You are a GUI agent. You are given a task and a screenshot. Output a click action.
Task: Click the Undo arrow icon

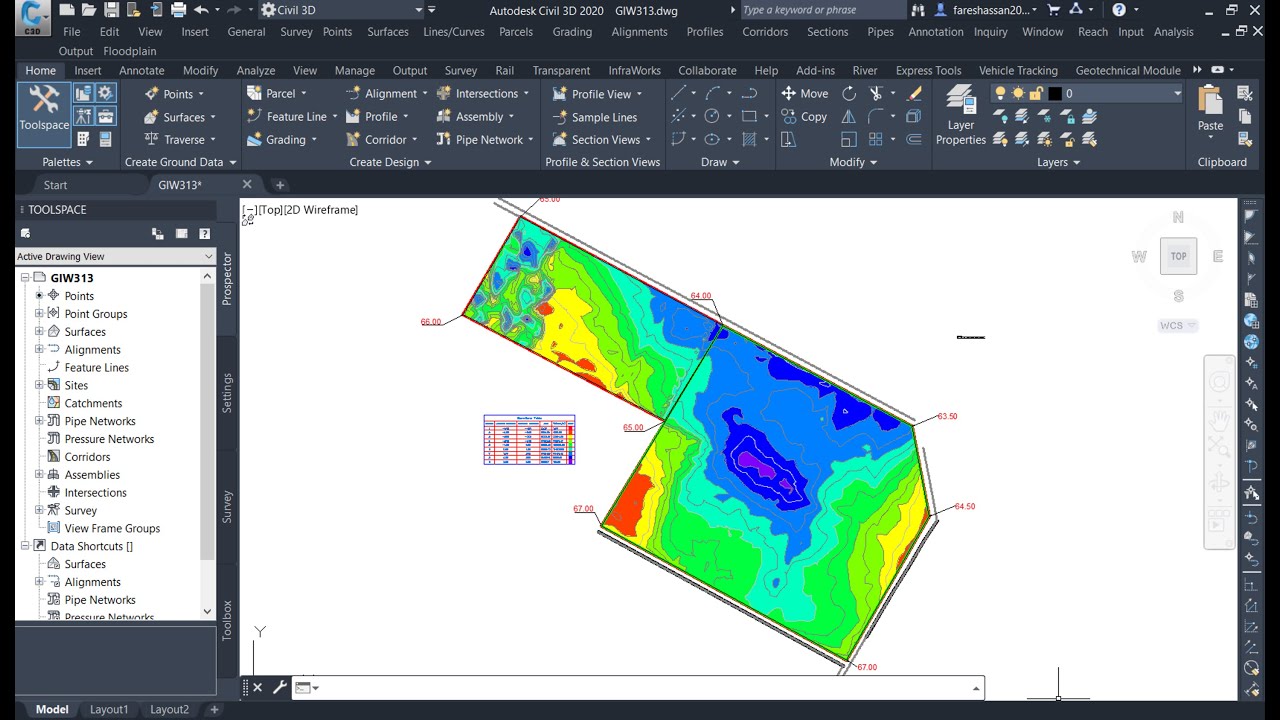[201, 10]
